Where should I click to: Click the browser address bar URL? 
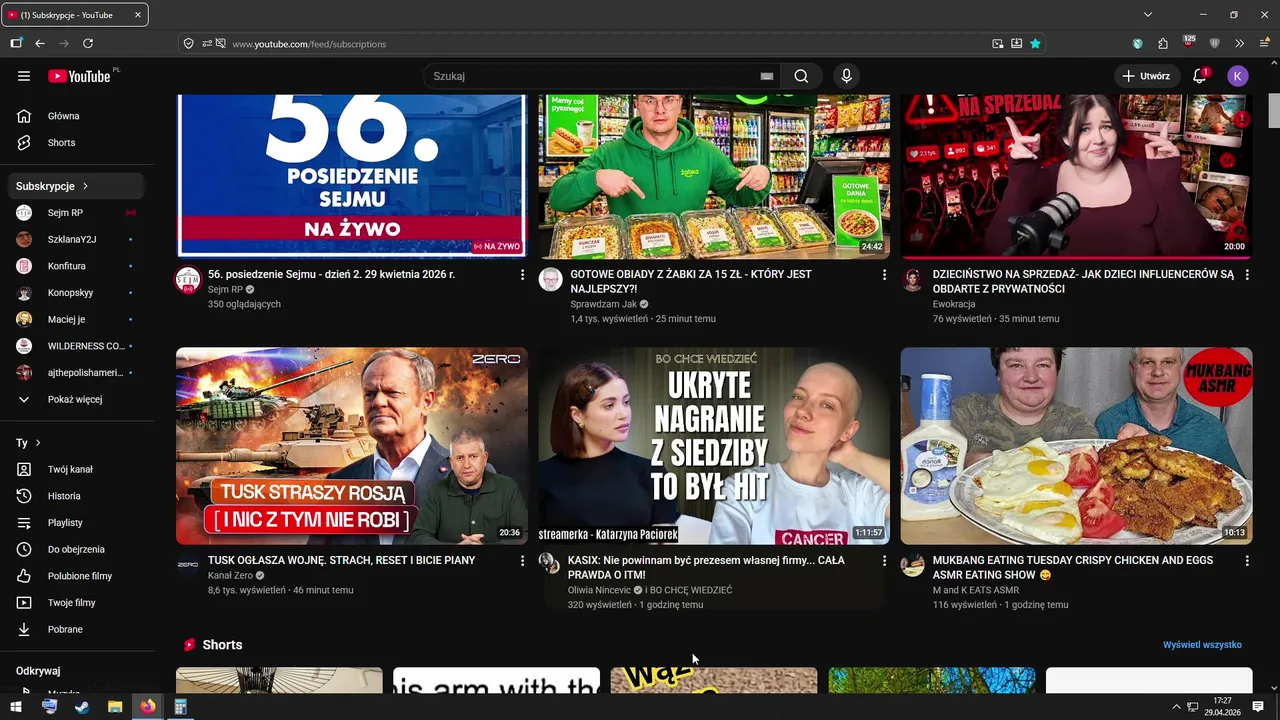(309, 44)
